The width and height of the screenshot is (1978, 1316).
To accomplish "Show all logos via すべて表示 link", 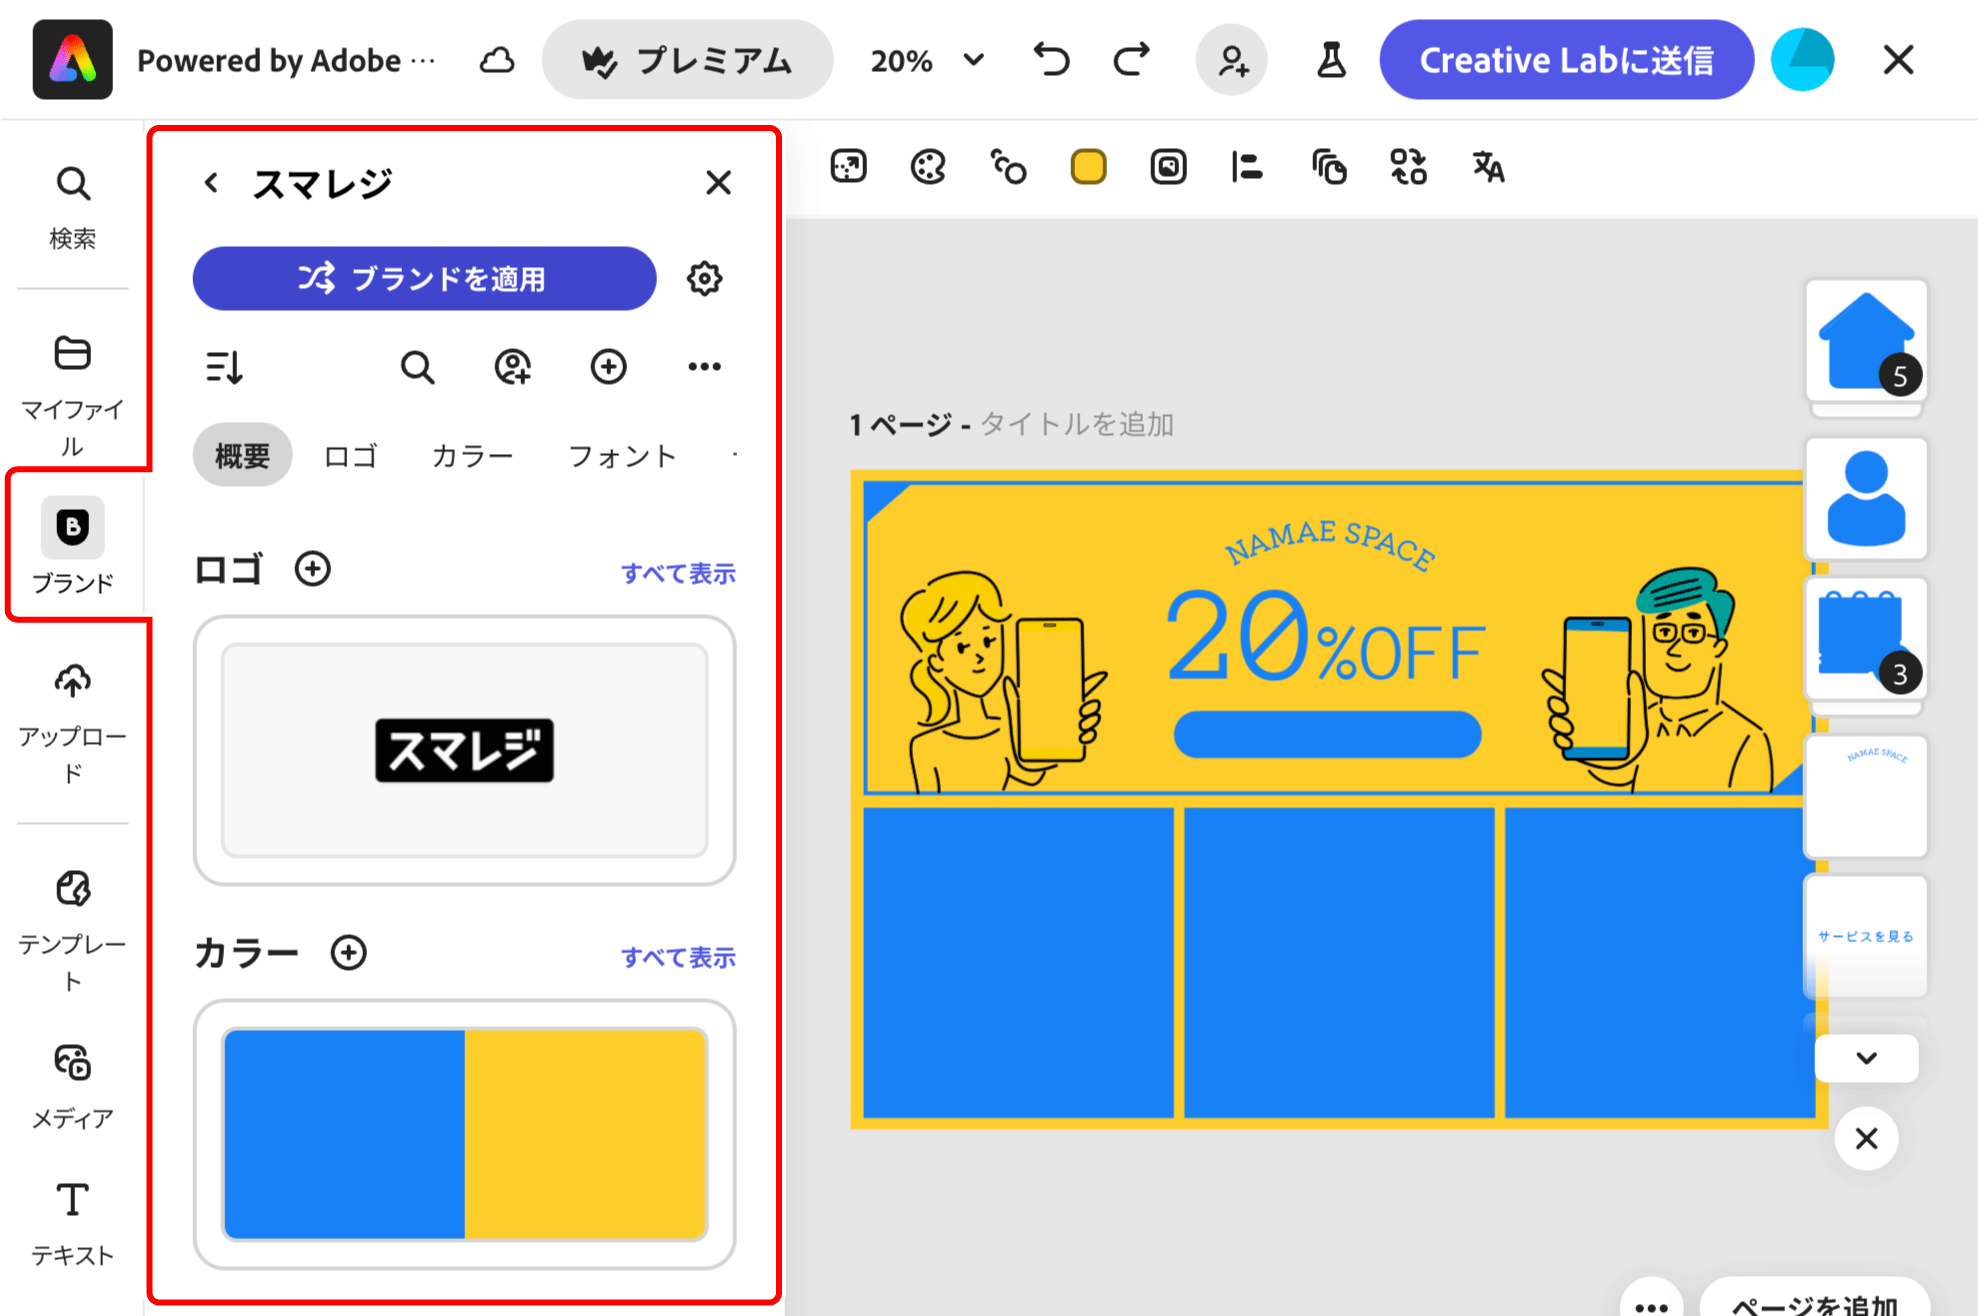I will [678, 573].
